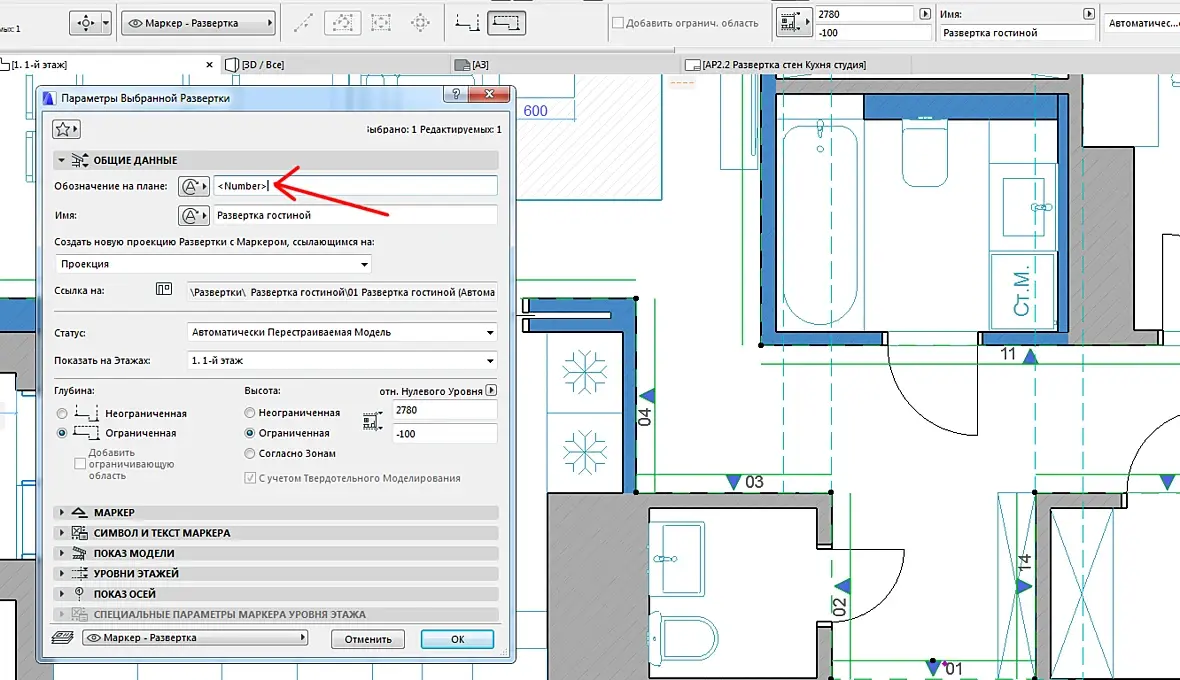Click the Ссылка на reference icon

(x=164, y=291)
